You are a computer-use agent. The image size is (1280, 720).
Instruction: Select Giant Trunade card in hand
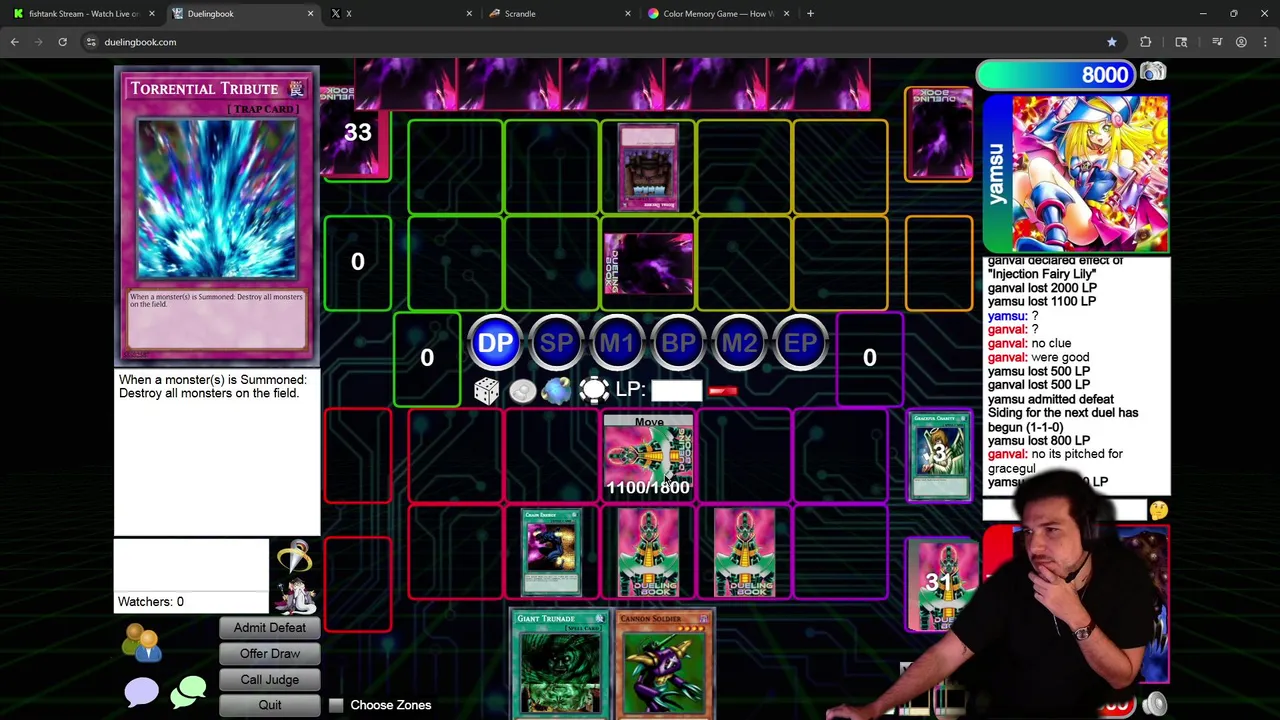(x=560, y=664)
